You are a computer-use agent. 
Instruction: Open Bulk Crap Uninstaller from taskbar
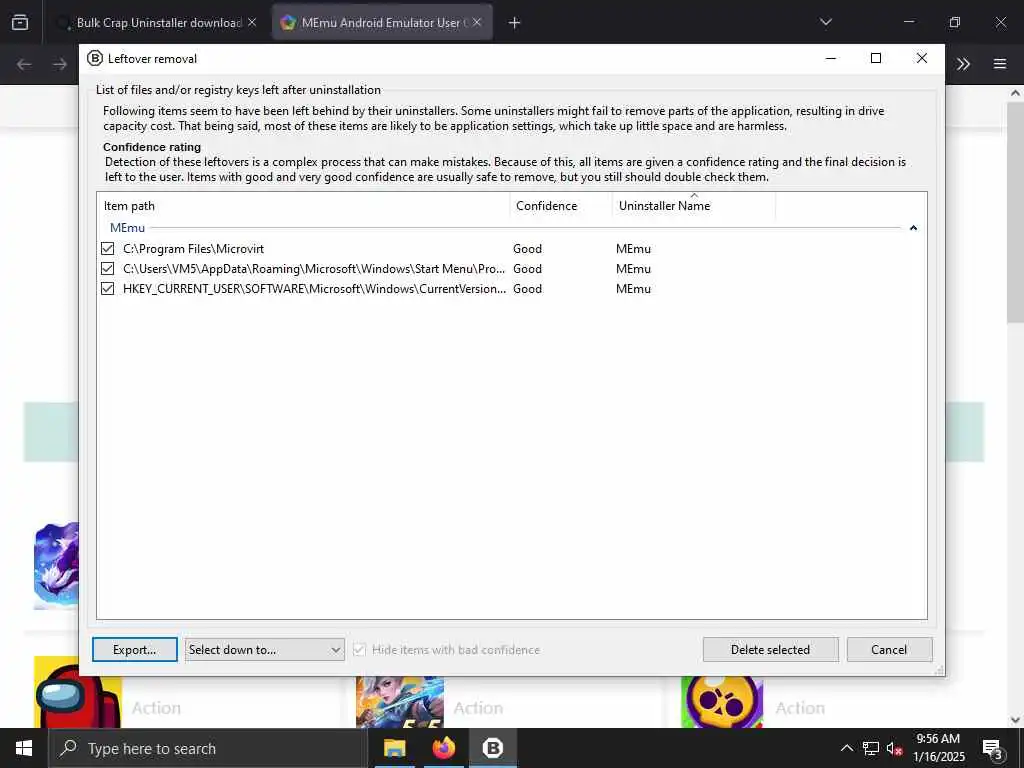pos(493,748)
